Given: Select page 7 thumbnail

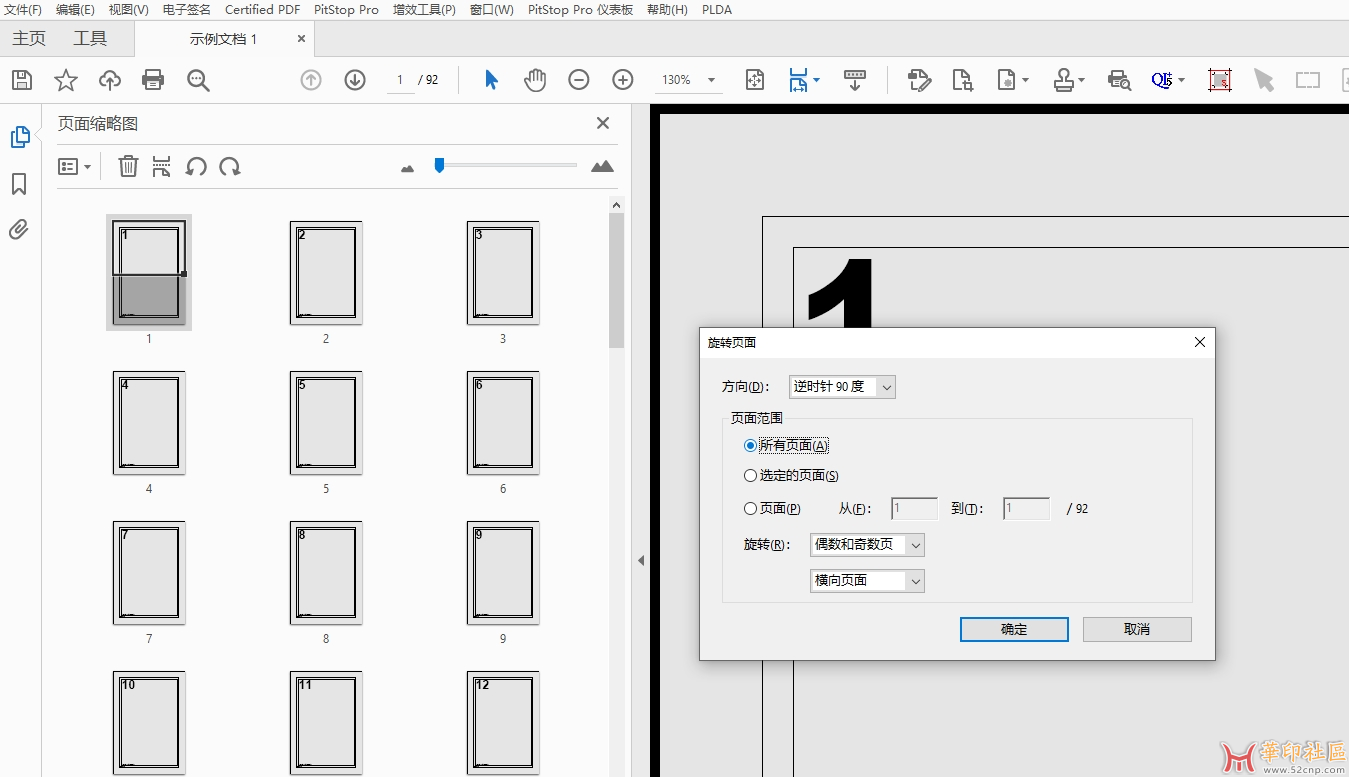Looking at the screenshot, I should (149, 574).
